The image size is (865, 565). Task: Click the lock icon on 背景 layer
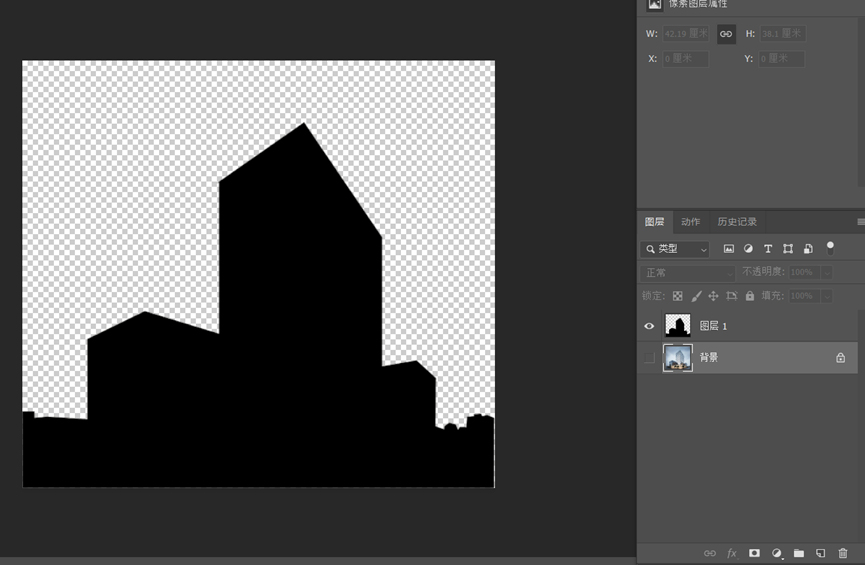pos(840,358)
